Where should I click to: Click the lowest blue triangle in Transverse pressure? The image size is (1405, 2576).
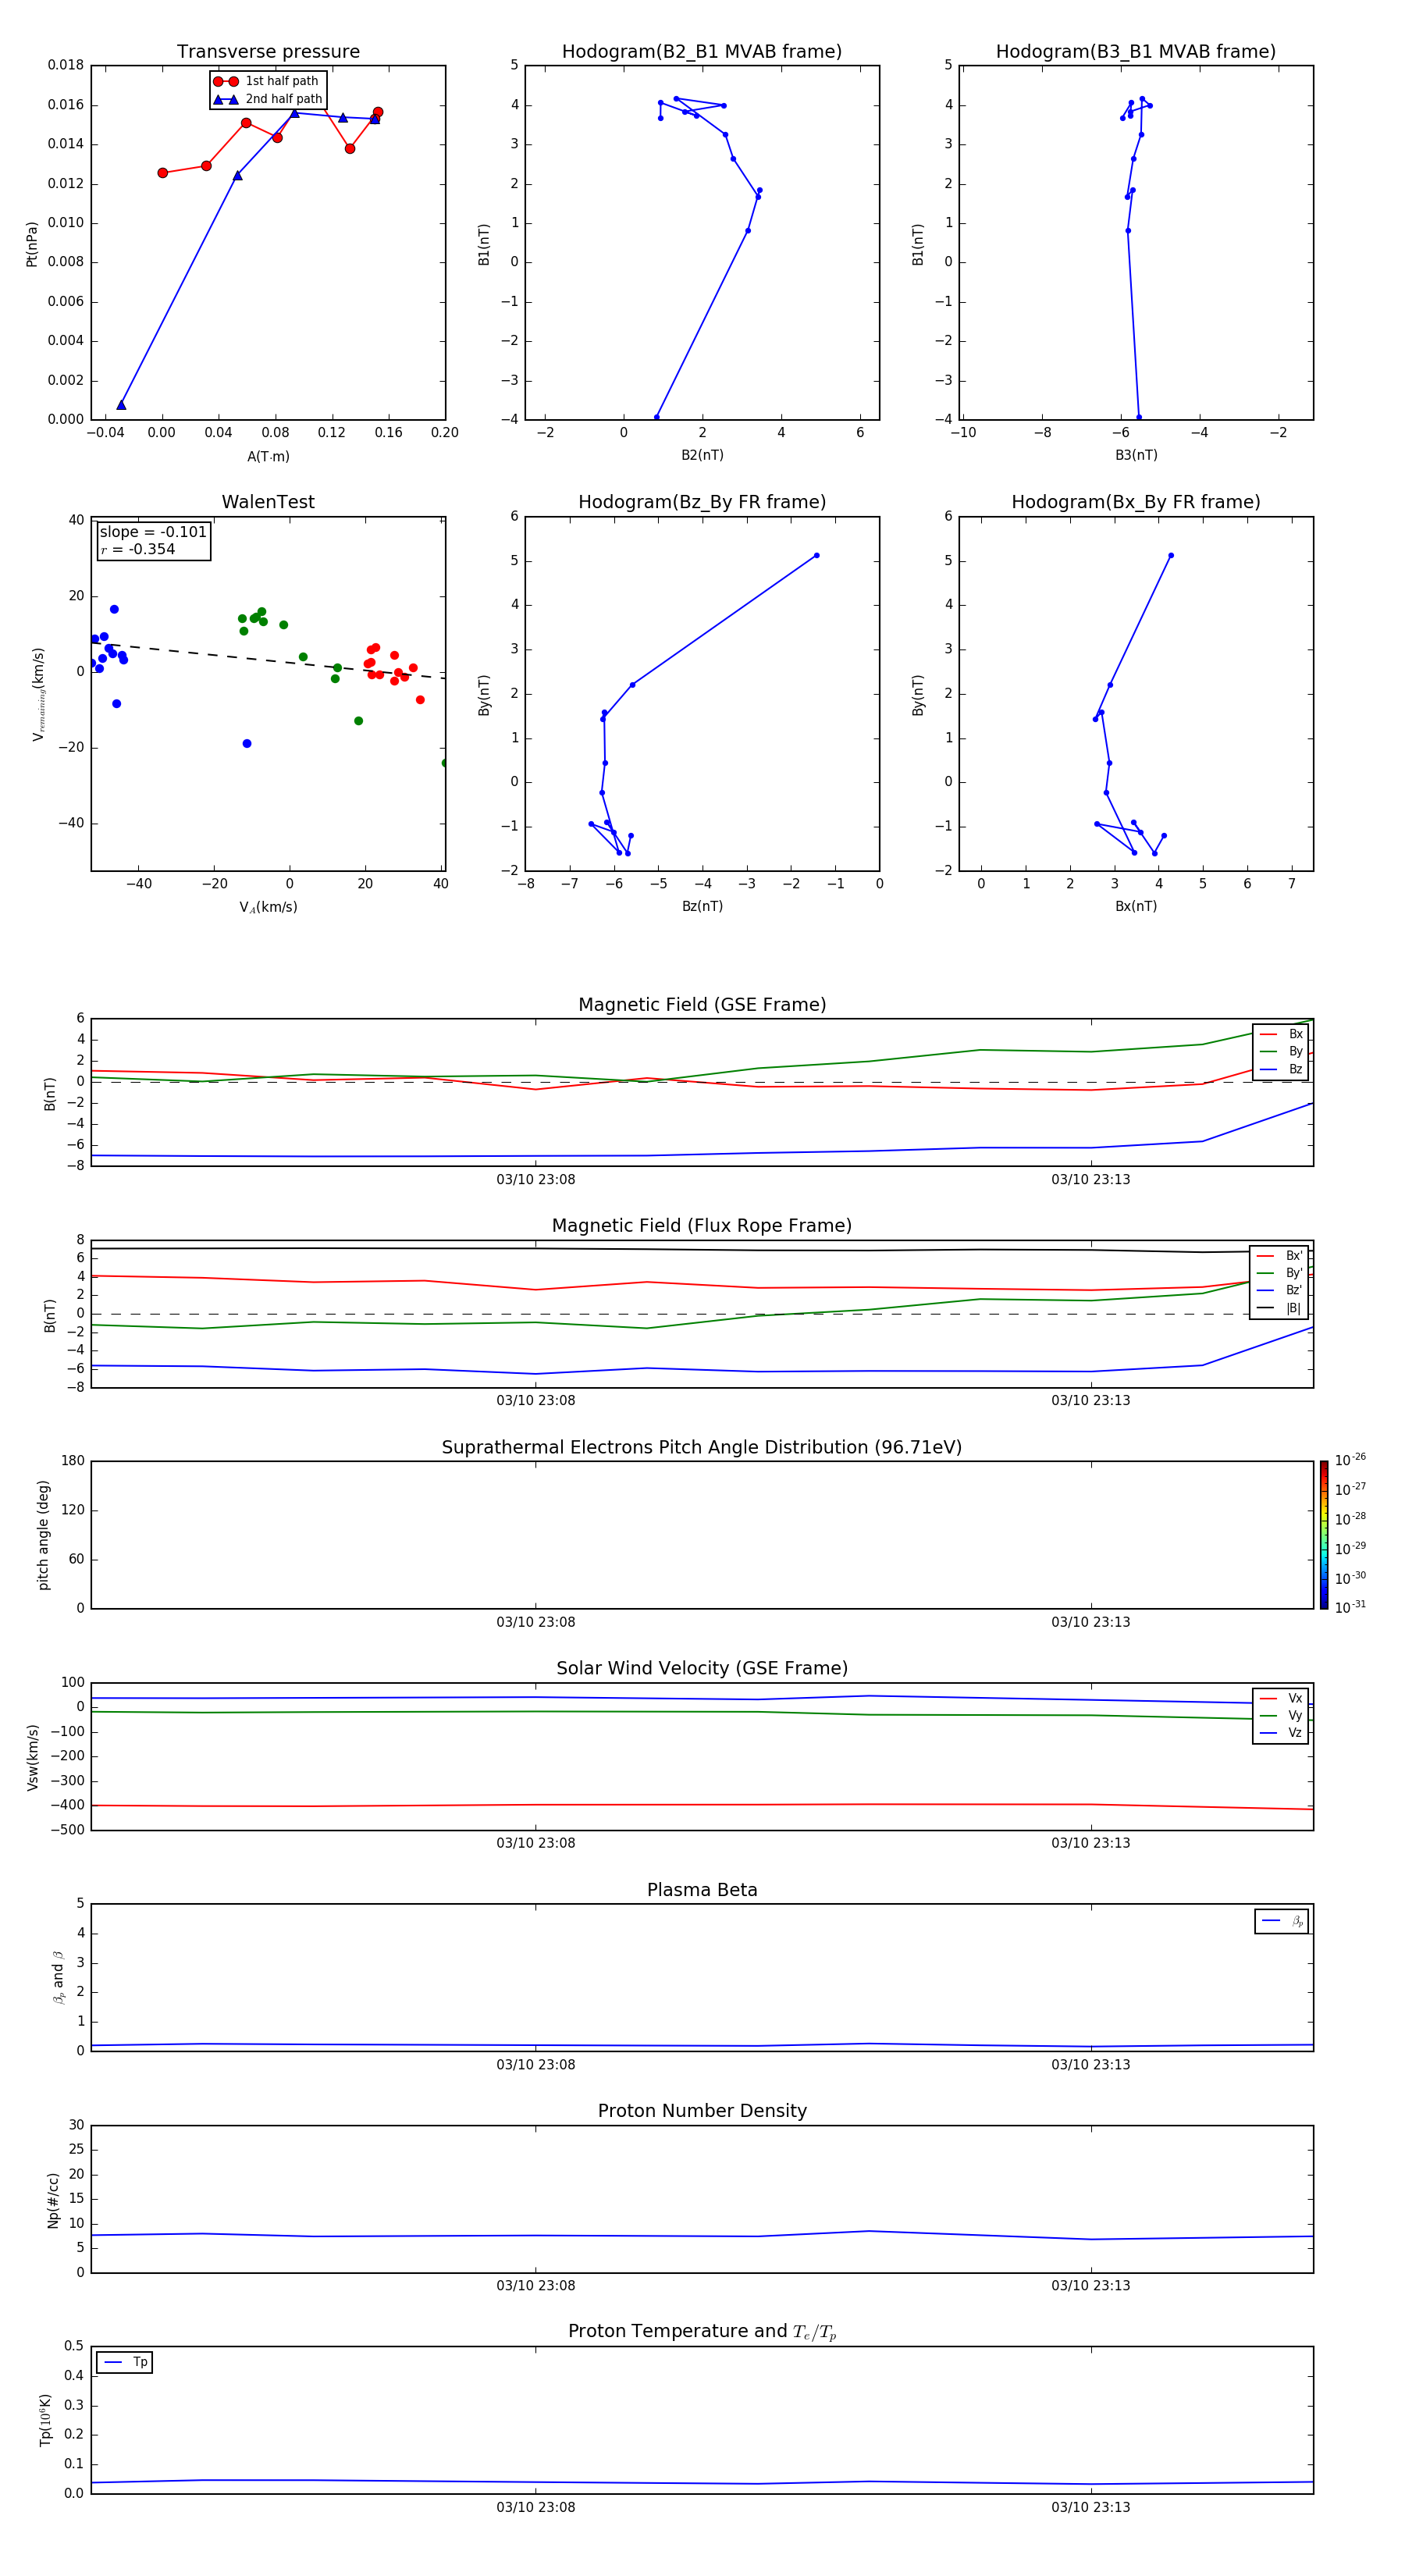pyautogui.click(x=121, y=405)
